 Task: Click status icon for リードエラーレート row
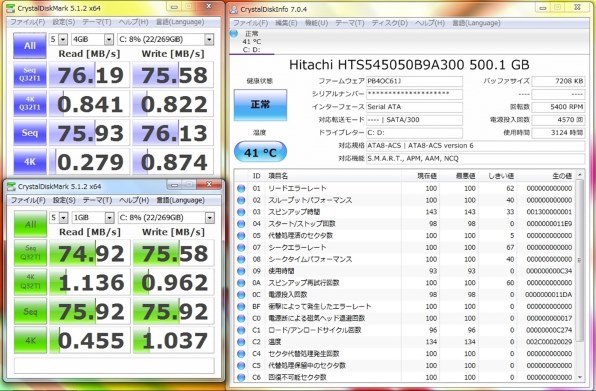pos(241,188)
